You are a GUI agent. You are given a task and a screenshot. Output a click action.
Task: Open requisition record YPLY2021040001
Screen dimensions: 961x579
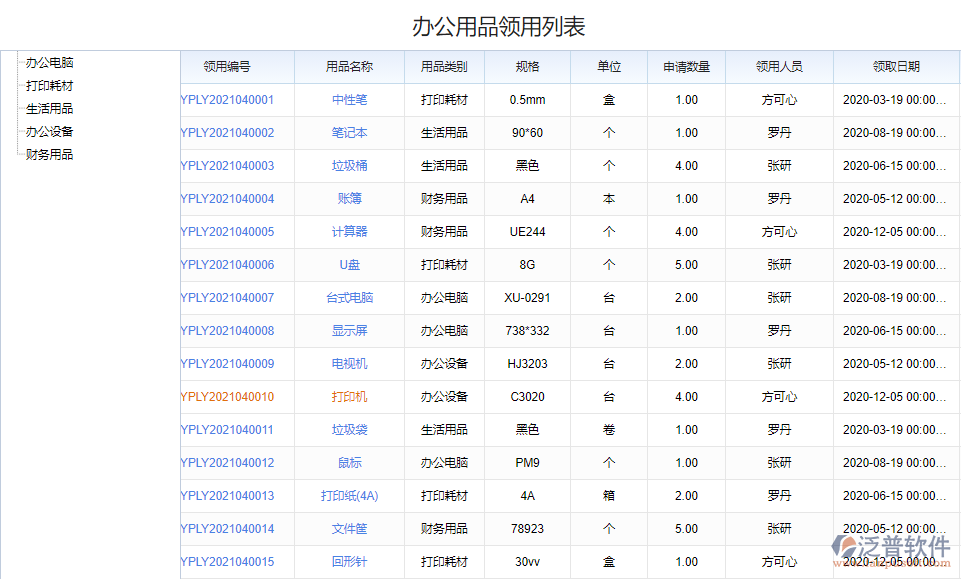(237, 99)
